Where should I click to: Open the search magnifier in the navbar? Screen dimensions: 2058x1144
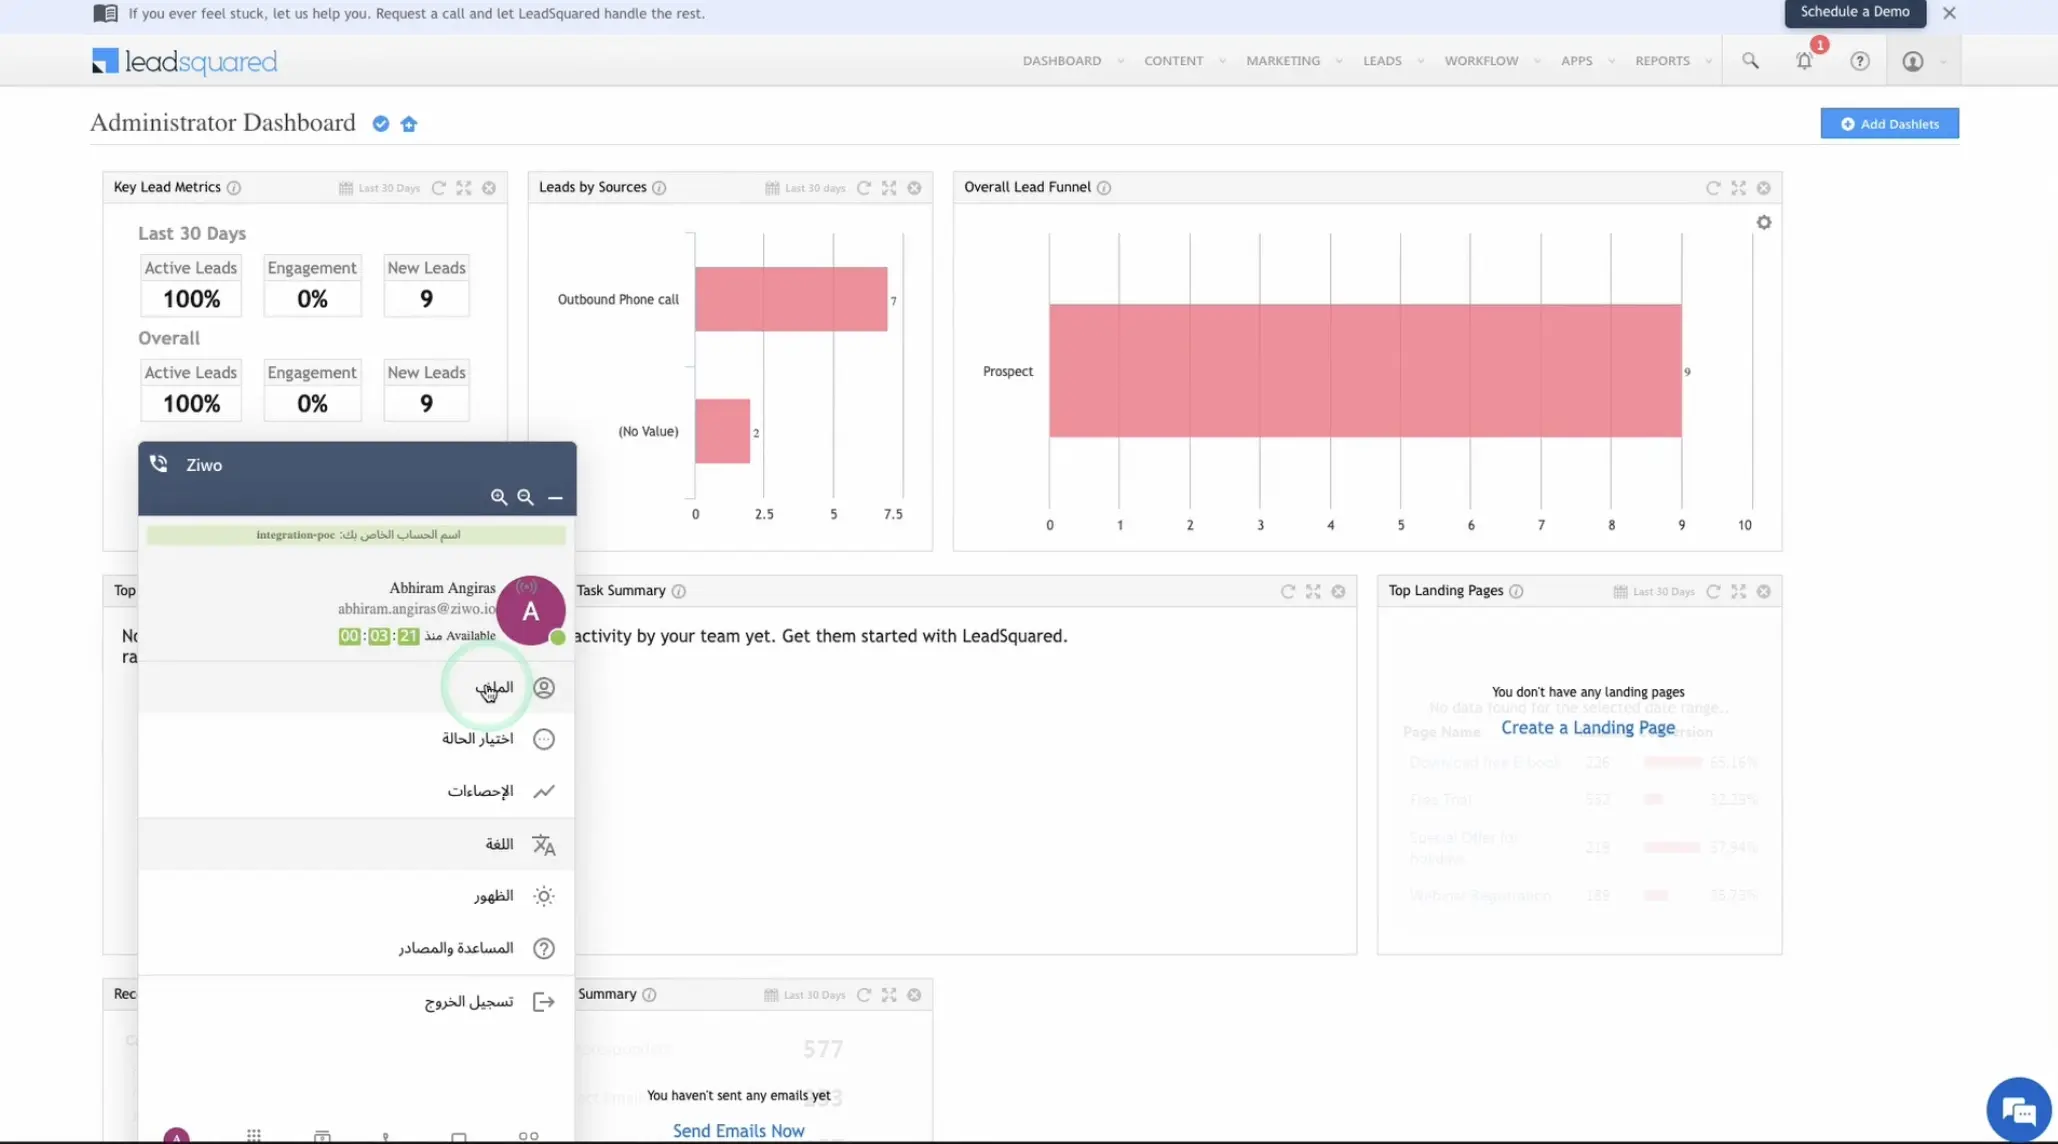pos(1750,61)
